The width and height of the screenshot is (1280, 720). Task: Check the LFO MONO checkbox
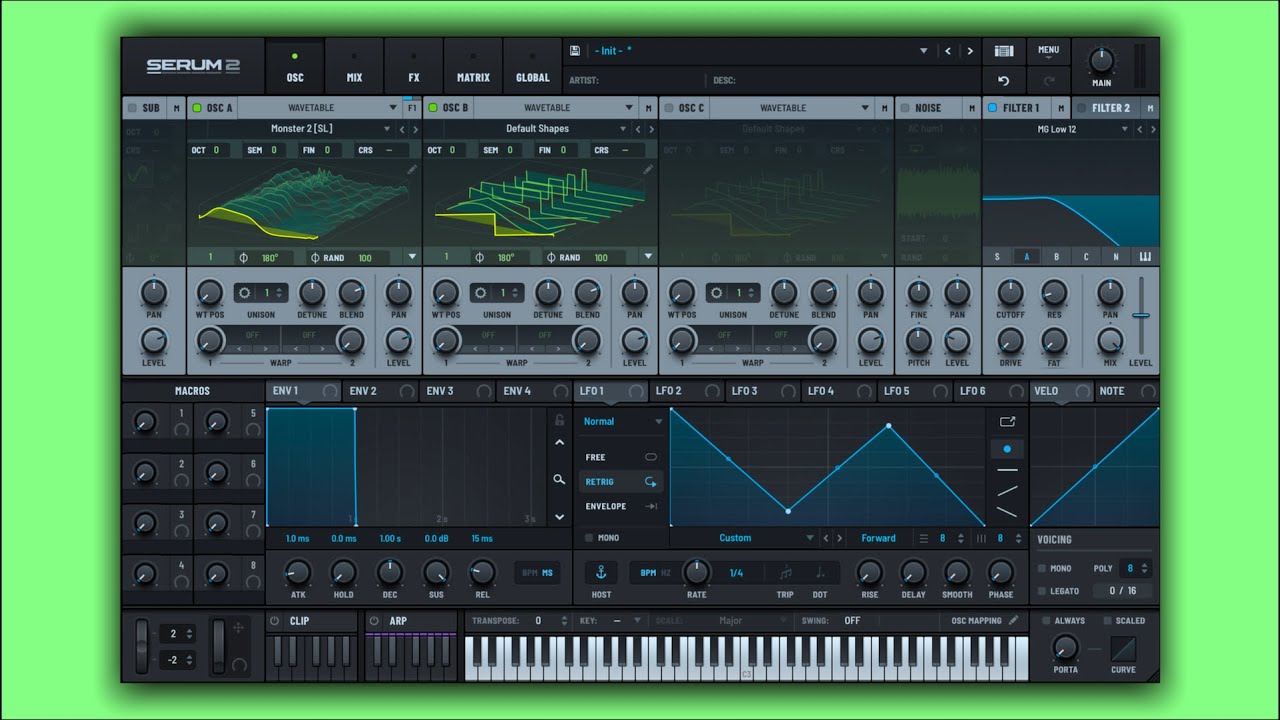point(589,538)
